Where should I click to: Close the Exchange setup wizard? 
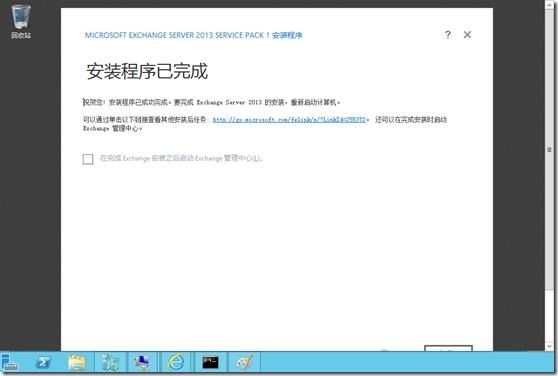[467, 35]
